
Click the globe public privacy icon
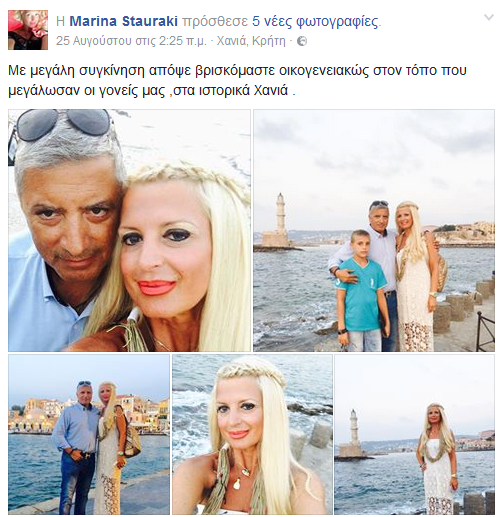coord(302,41)
